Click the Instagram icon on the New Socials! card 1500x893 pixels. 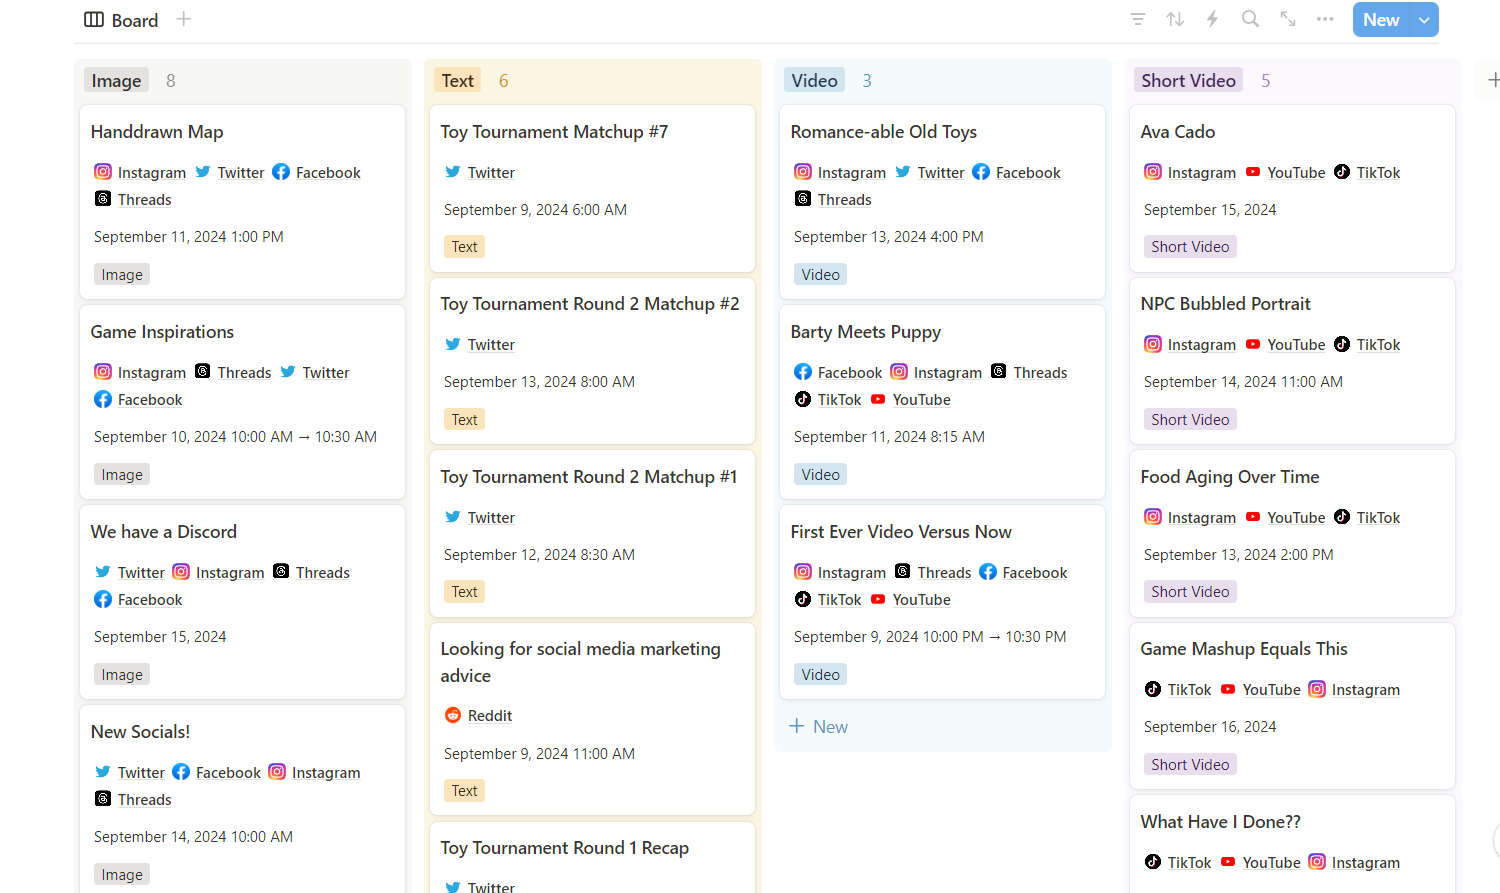[277, 772]
